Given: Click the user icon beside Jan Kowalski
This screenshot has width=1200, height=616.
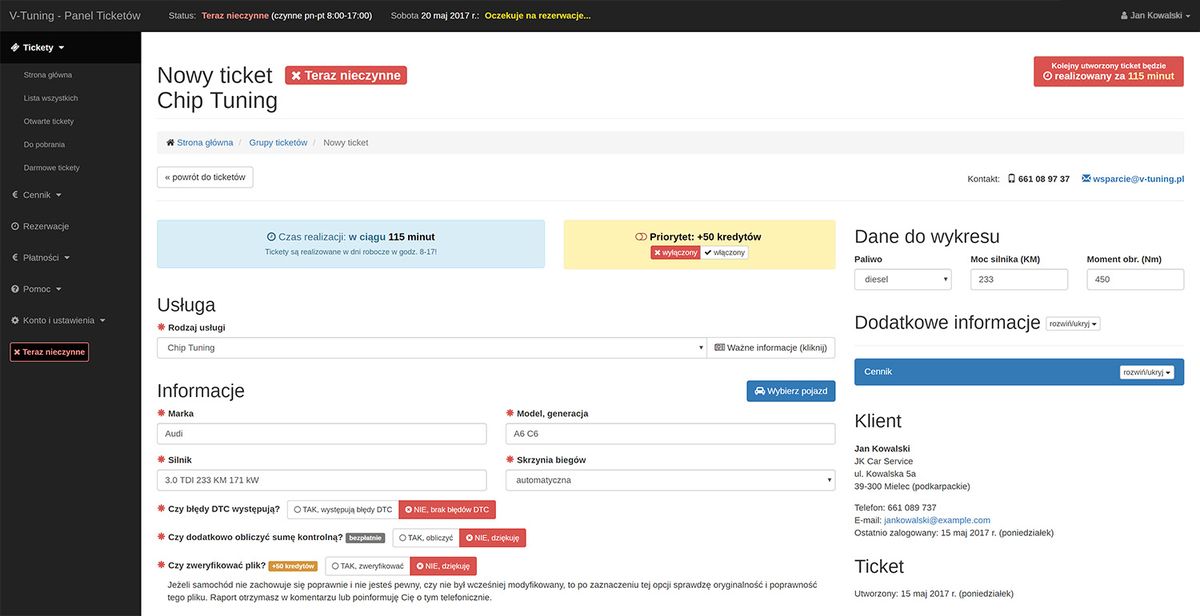Looking at the screenshot, I should click(x=1126, y=16).
